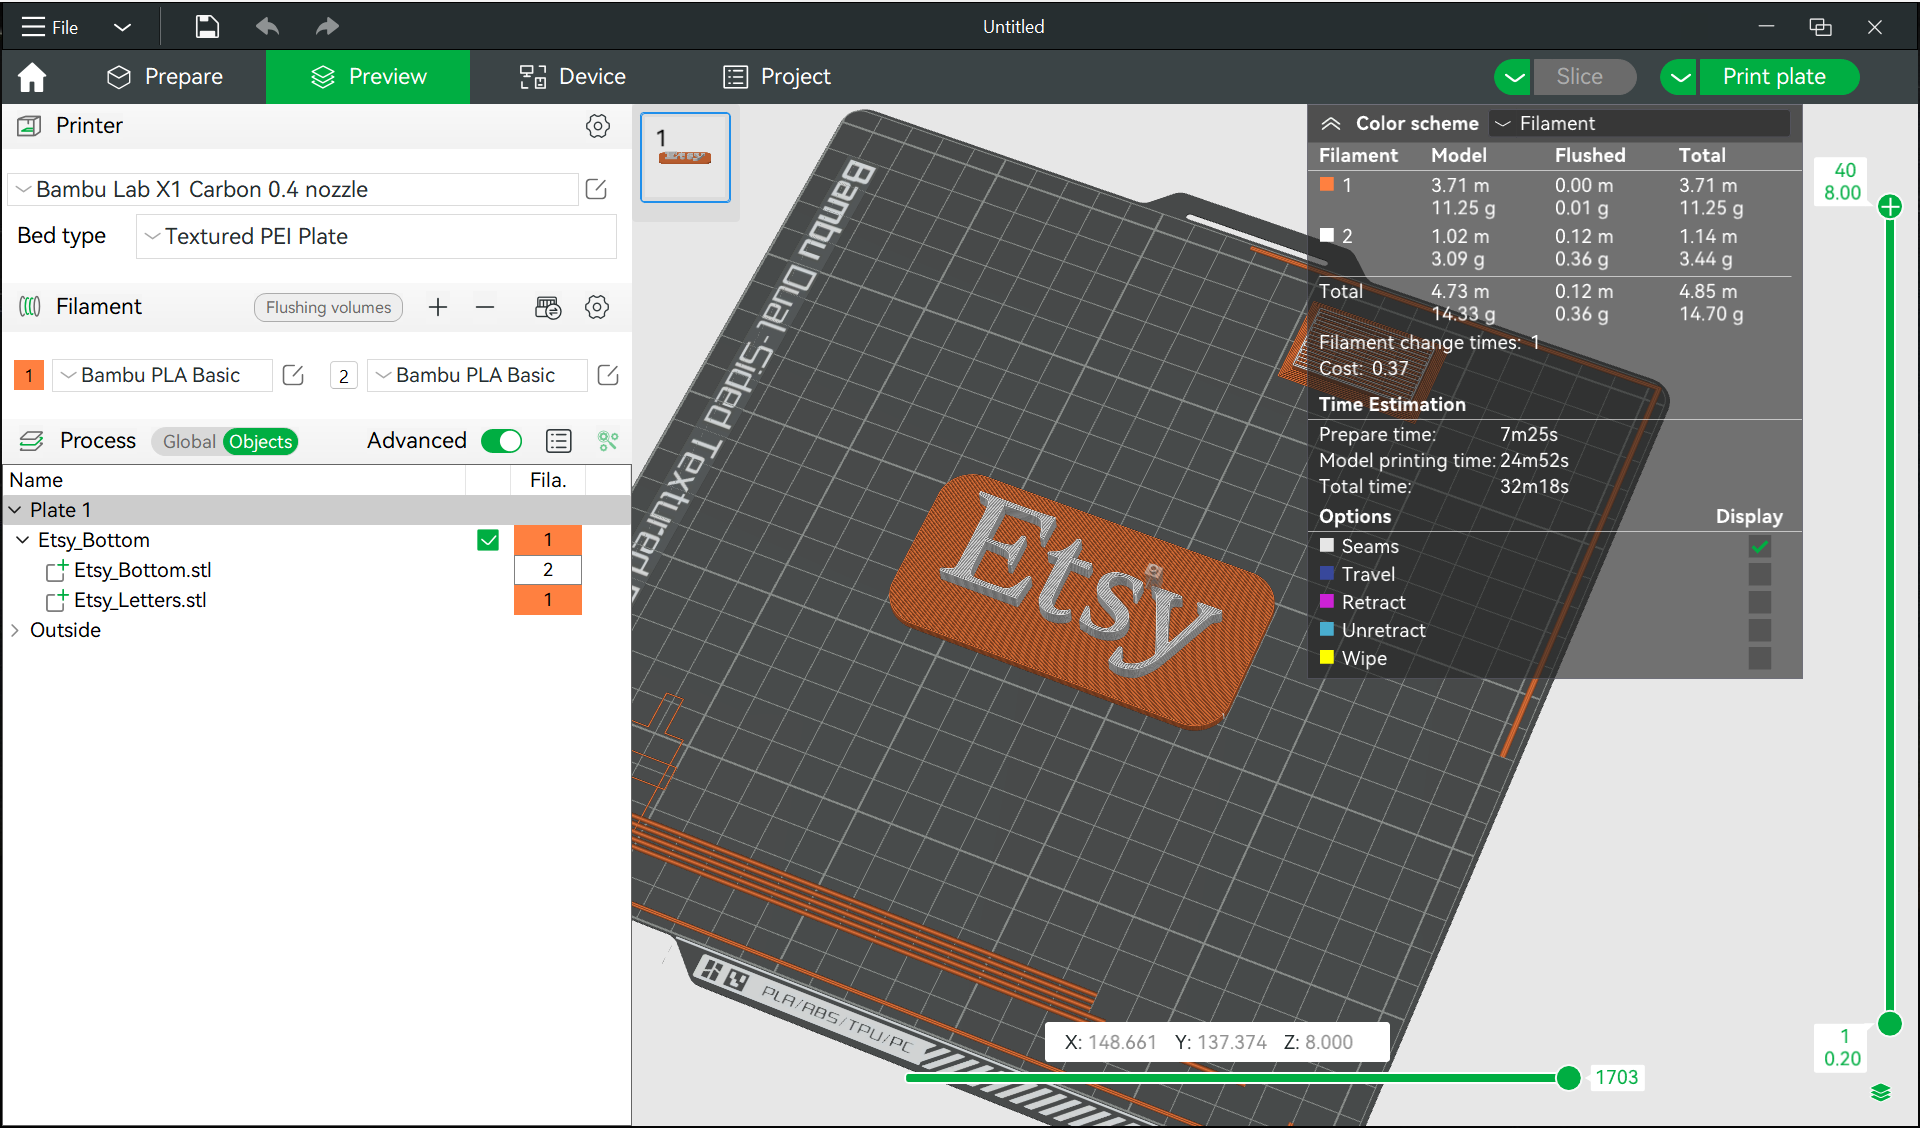1920x1128 pixels.
Task: Open the filament settings gear icon
Action: click(x=597, y=307)
